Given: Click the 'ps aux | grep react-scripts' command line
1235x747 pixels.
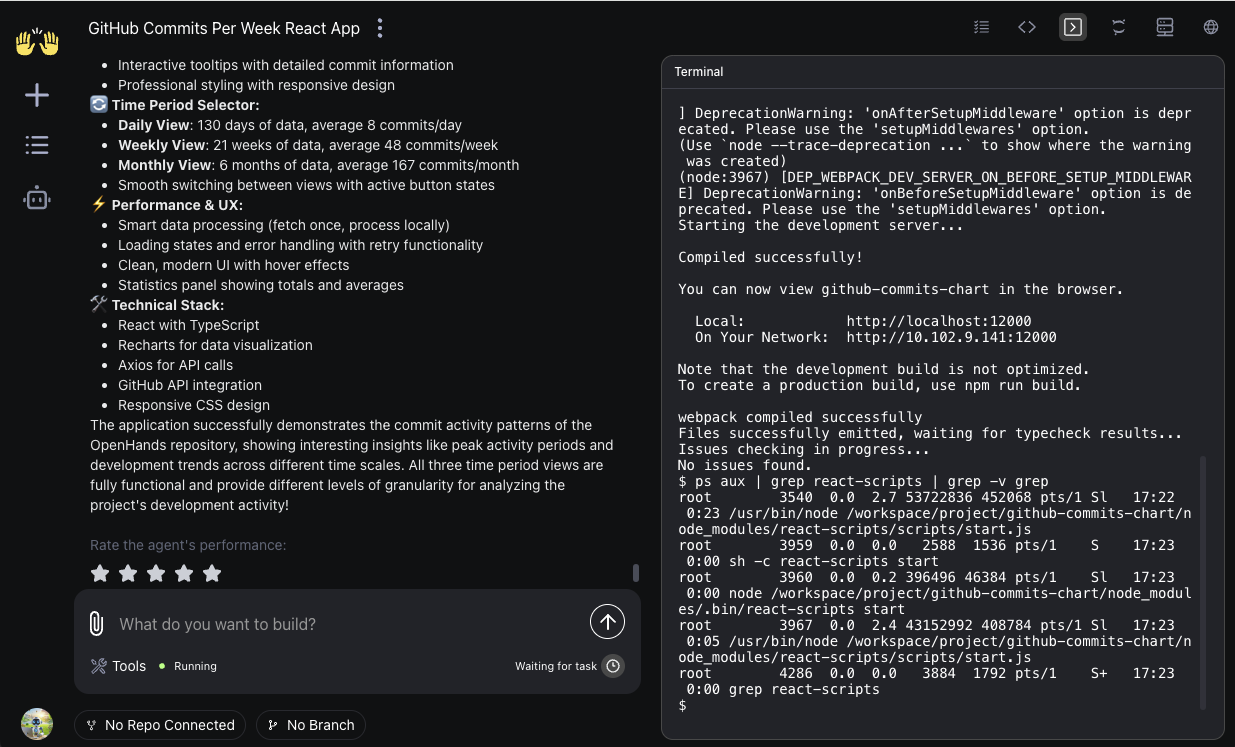Looking at the screenshot, I should click(x=863, y=481).
